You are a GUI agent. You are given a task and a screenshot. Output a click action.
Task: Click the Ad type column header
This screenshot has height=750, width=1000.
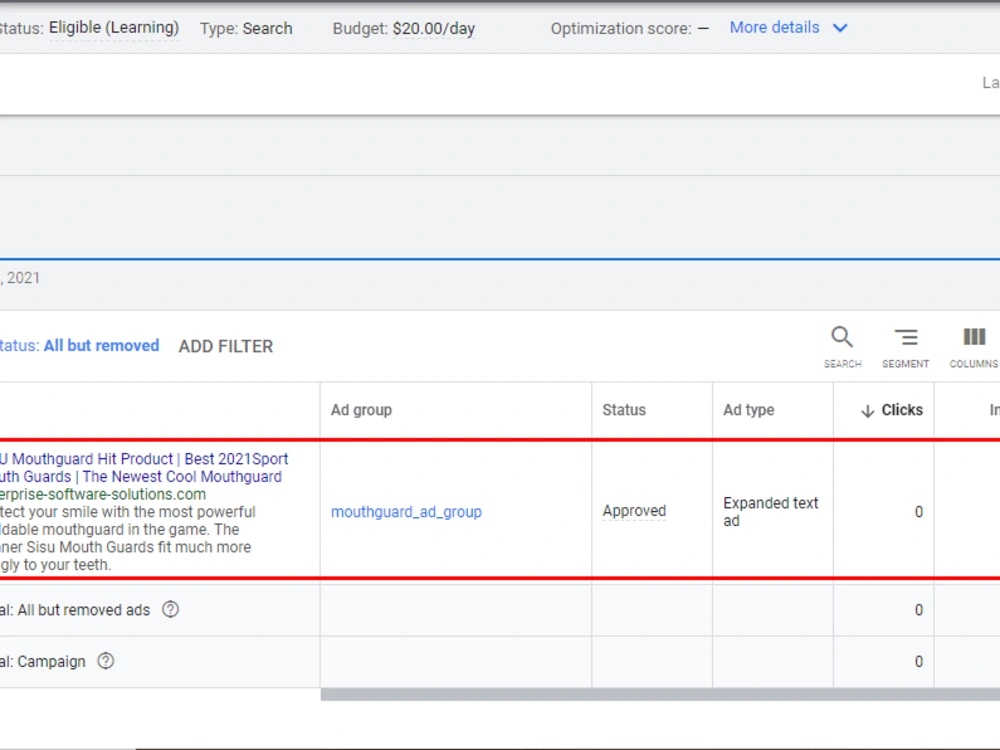(x=749, y=410)
